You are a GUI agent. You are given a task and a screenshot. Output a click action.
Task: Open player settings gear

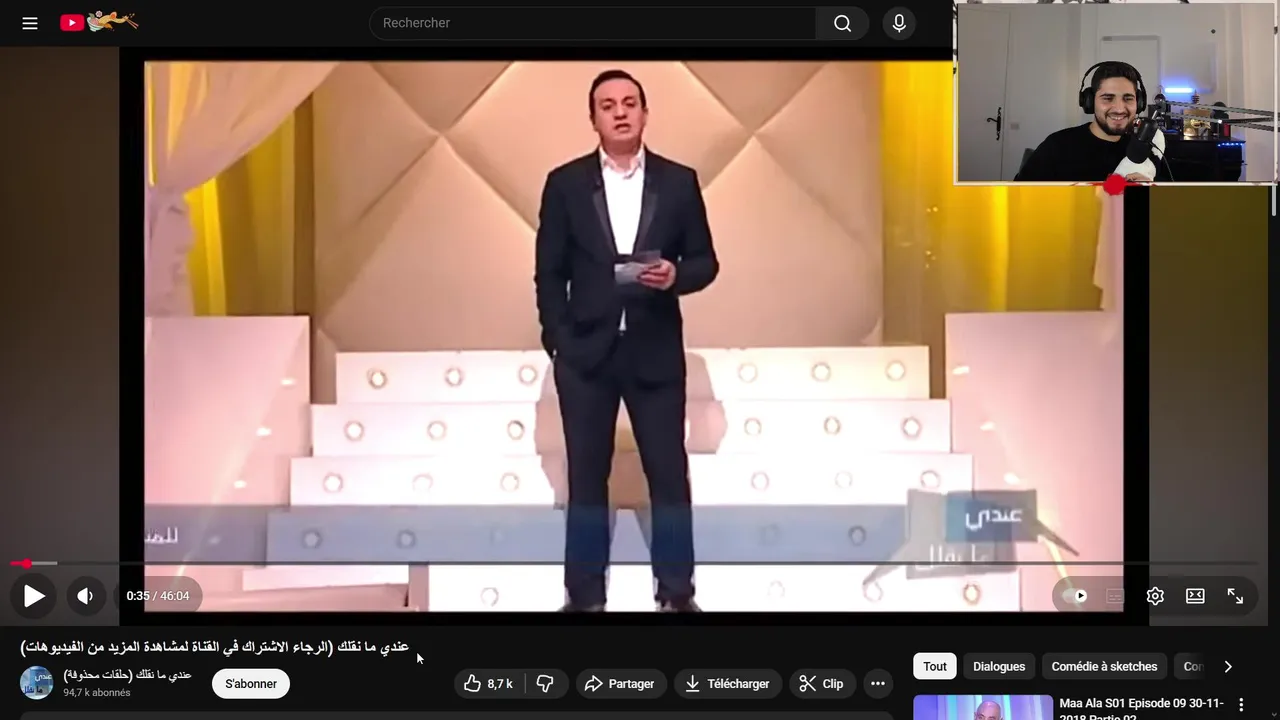click(1155, 596)
